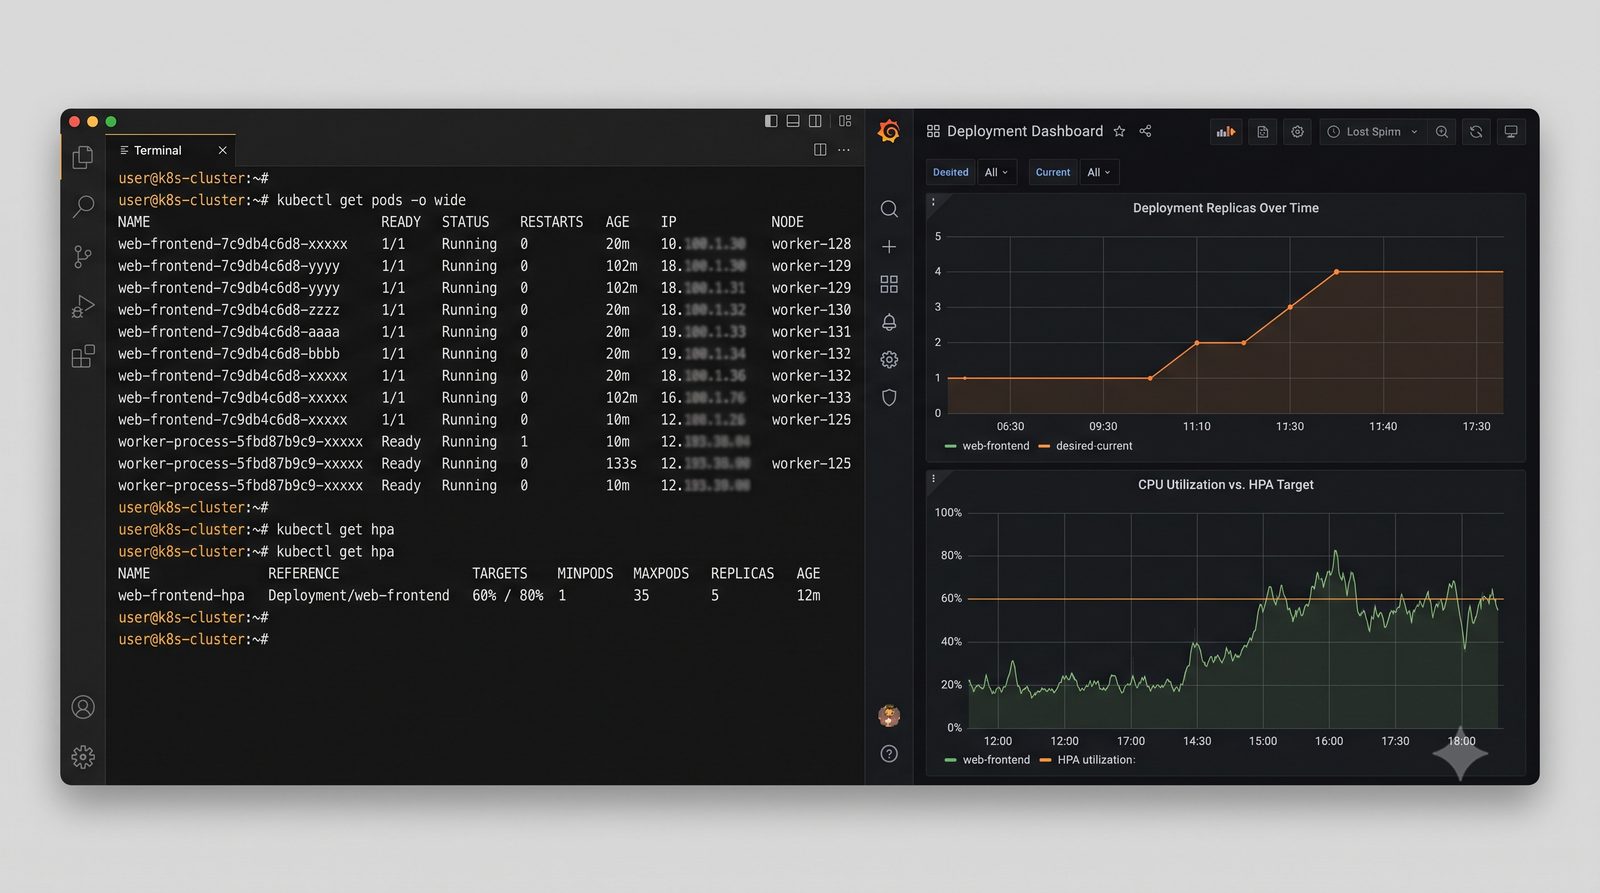The width and height of the screenshot is (1600, 893).
Task: Click web-frontend-7c9db4c6d8-aaaa pod name
Action: coord(229,332)
